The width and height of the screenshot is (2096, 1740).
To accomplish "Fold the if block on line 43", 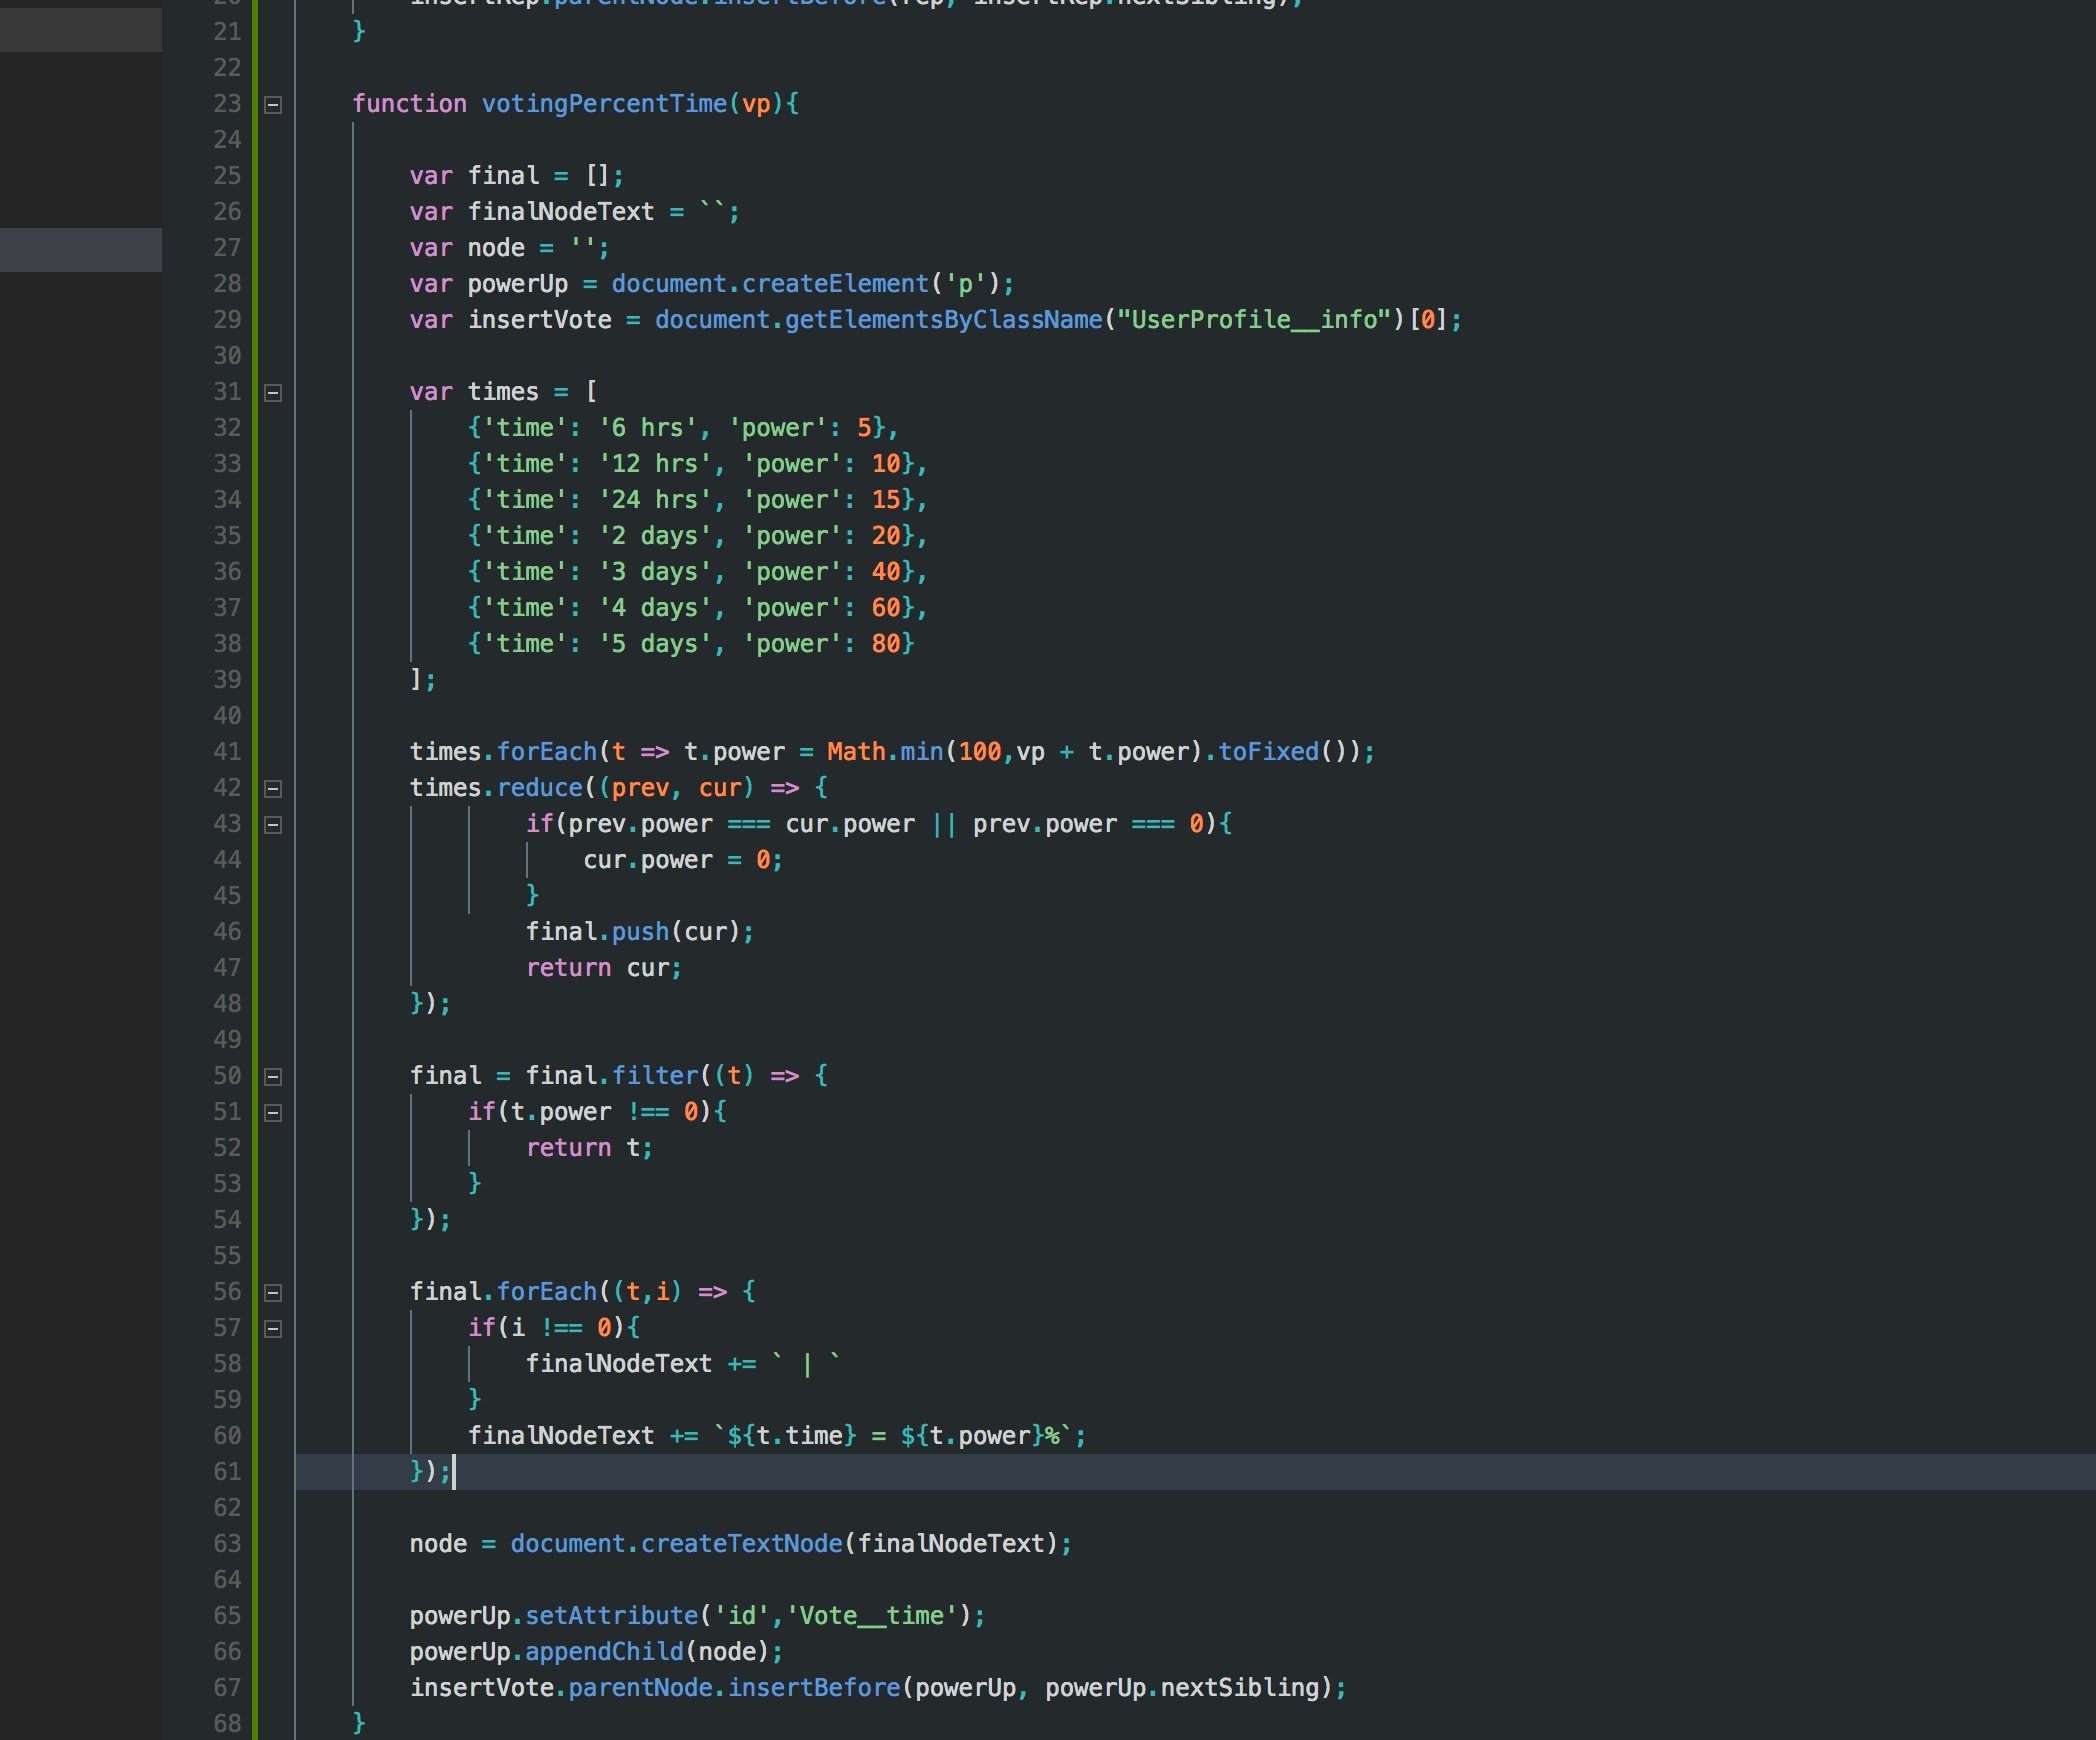I will point(272,825).
